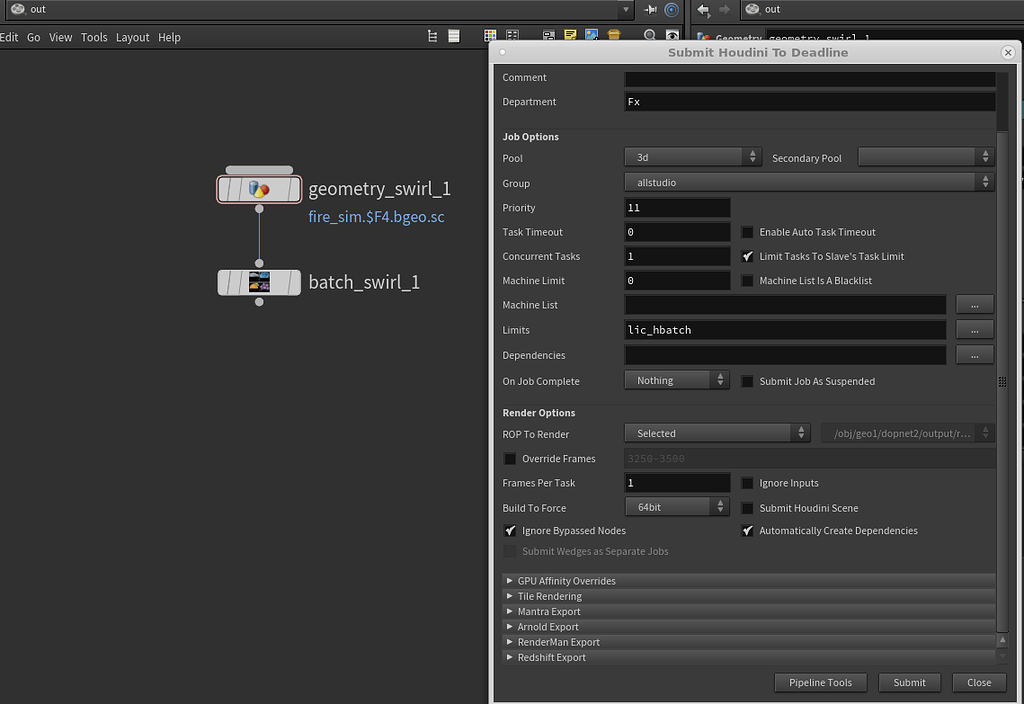1024x704 pixels.
Task: Check the Override Frames option
Action: click(x=510, y=459)
